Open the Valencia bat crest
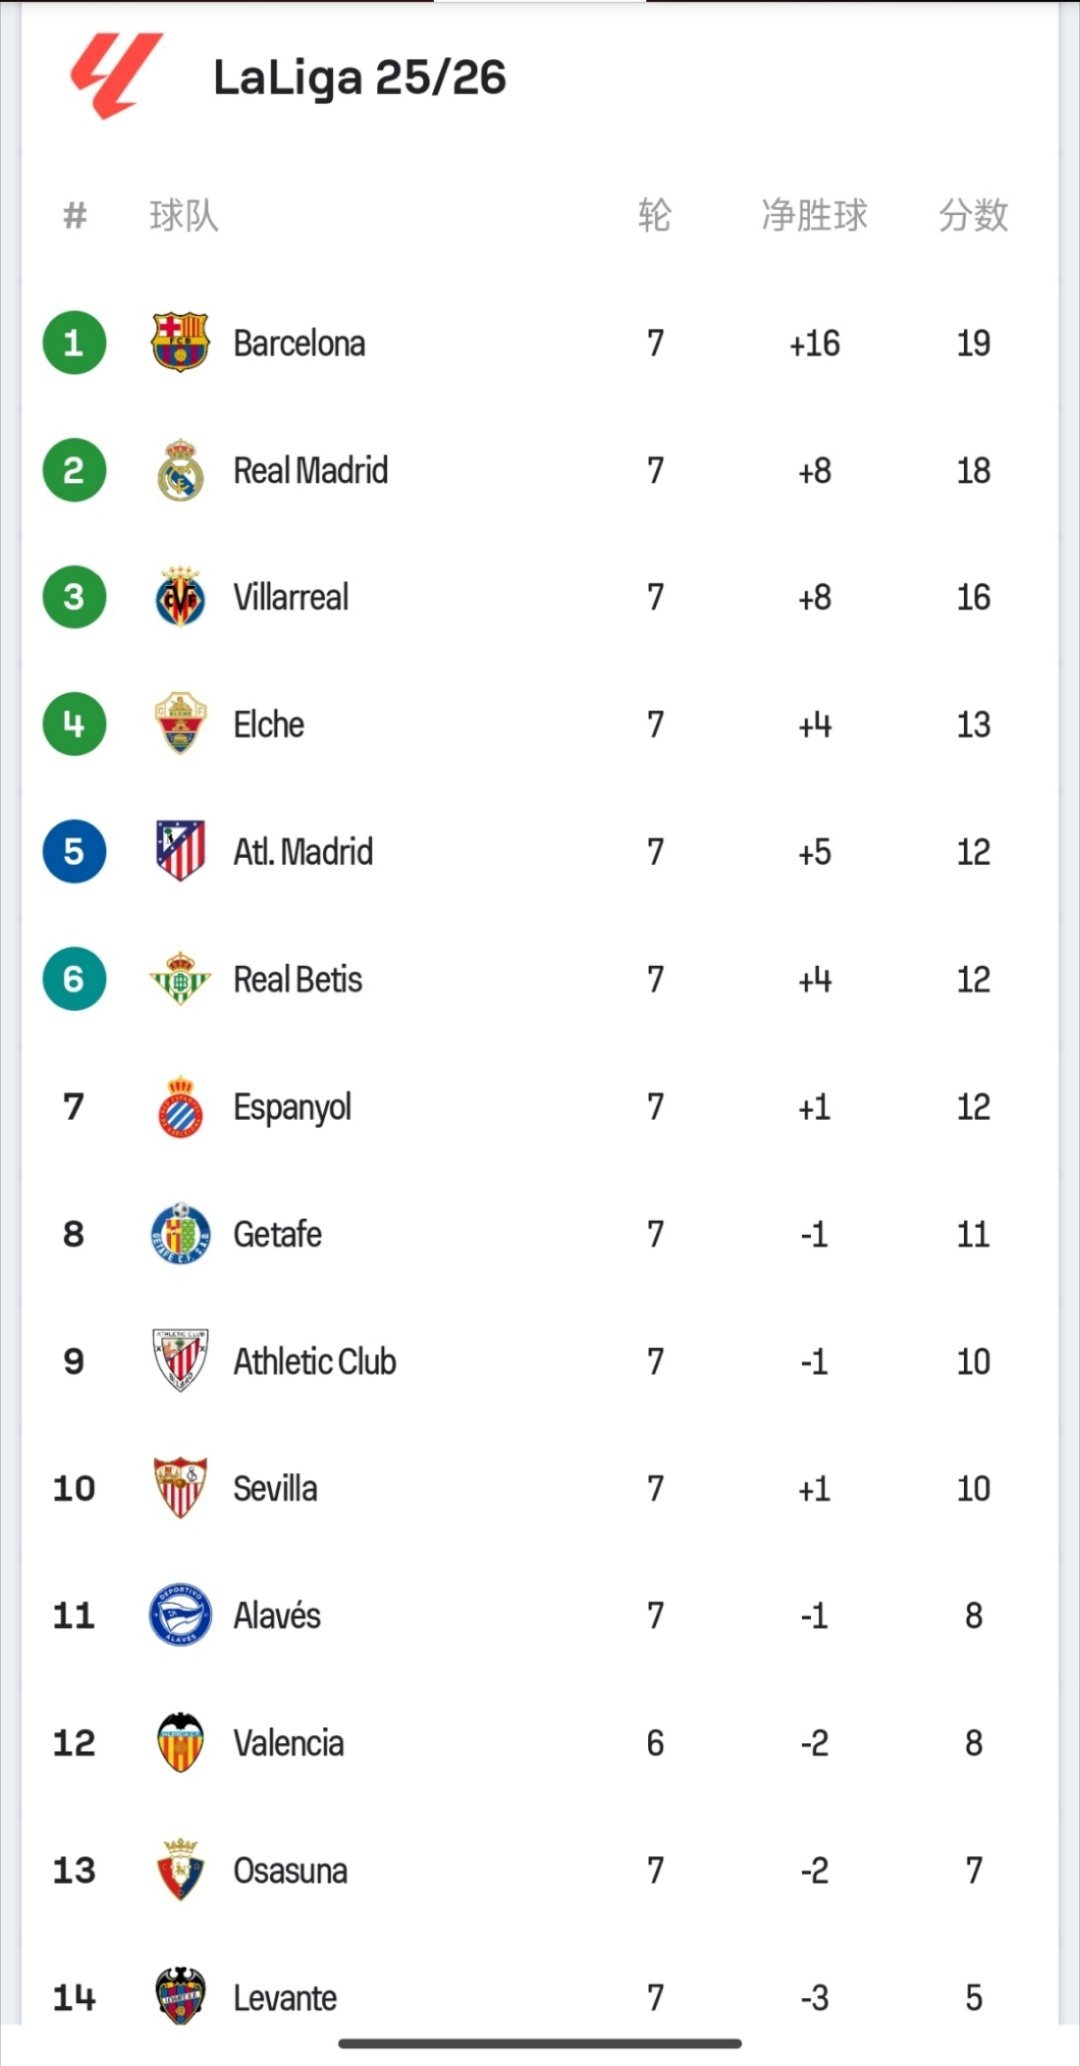 pos(180,1742)
